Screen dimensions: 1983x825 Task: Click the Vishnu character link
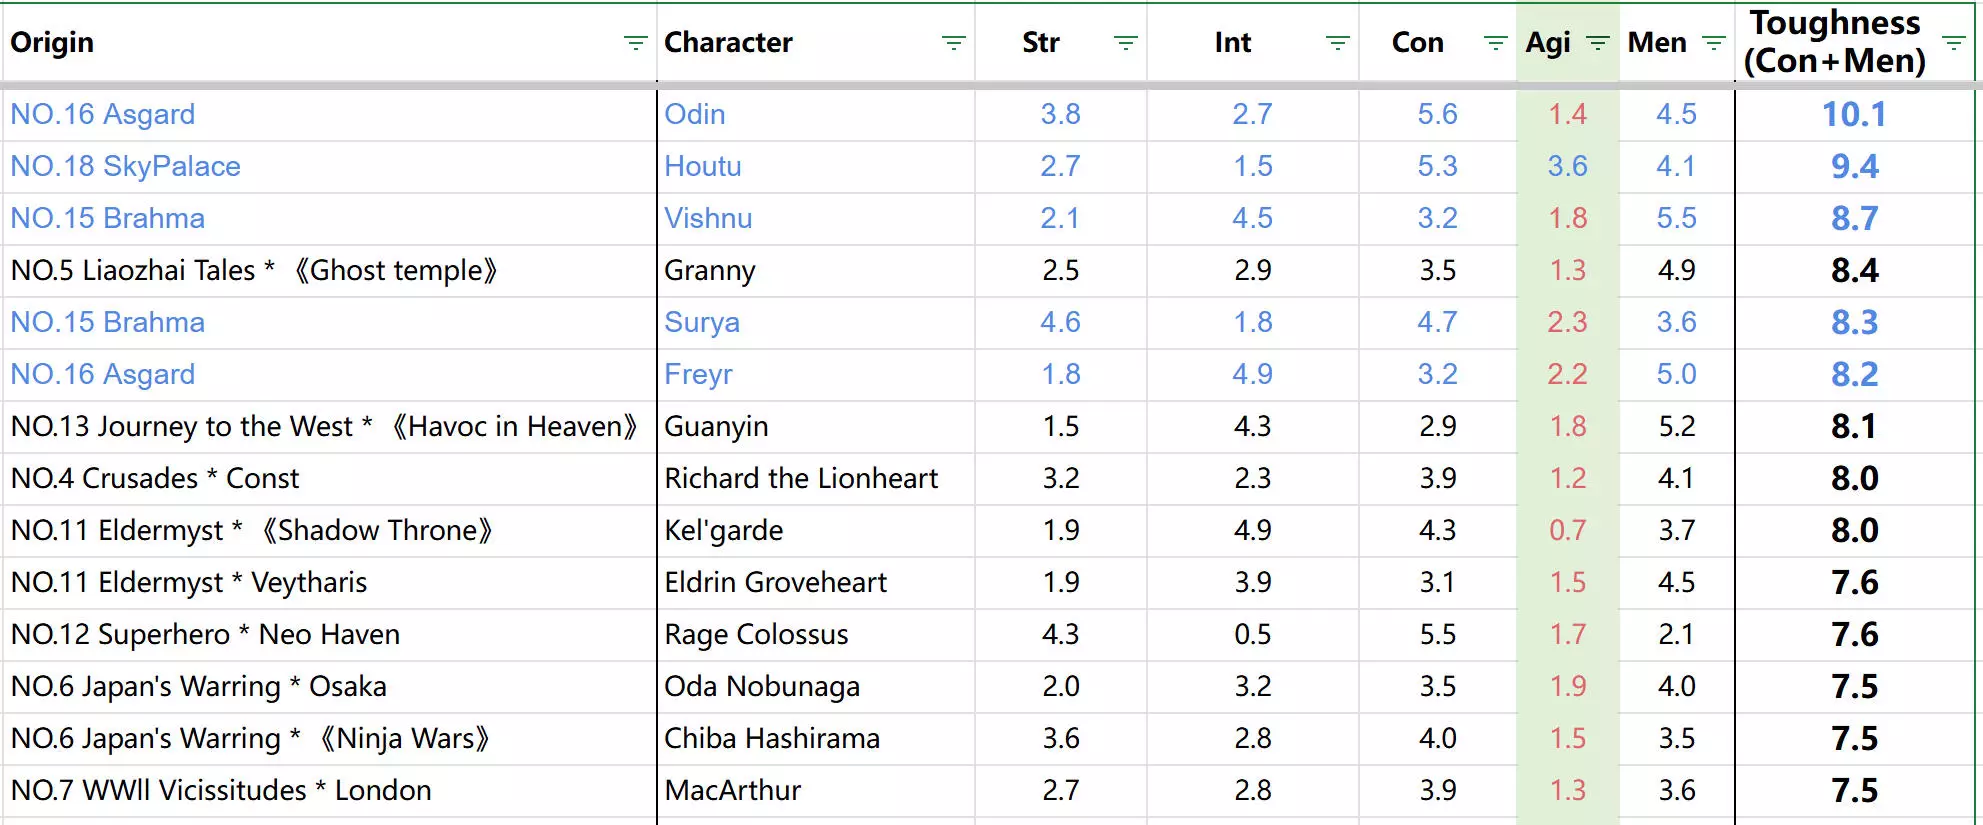[708, 219]
